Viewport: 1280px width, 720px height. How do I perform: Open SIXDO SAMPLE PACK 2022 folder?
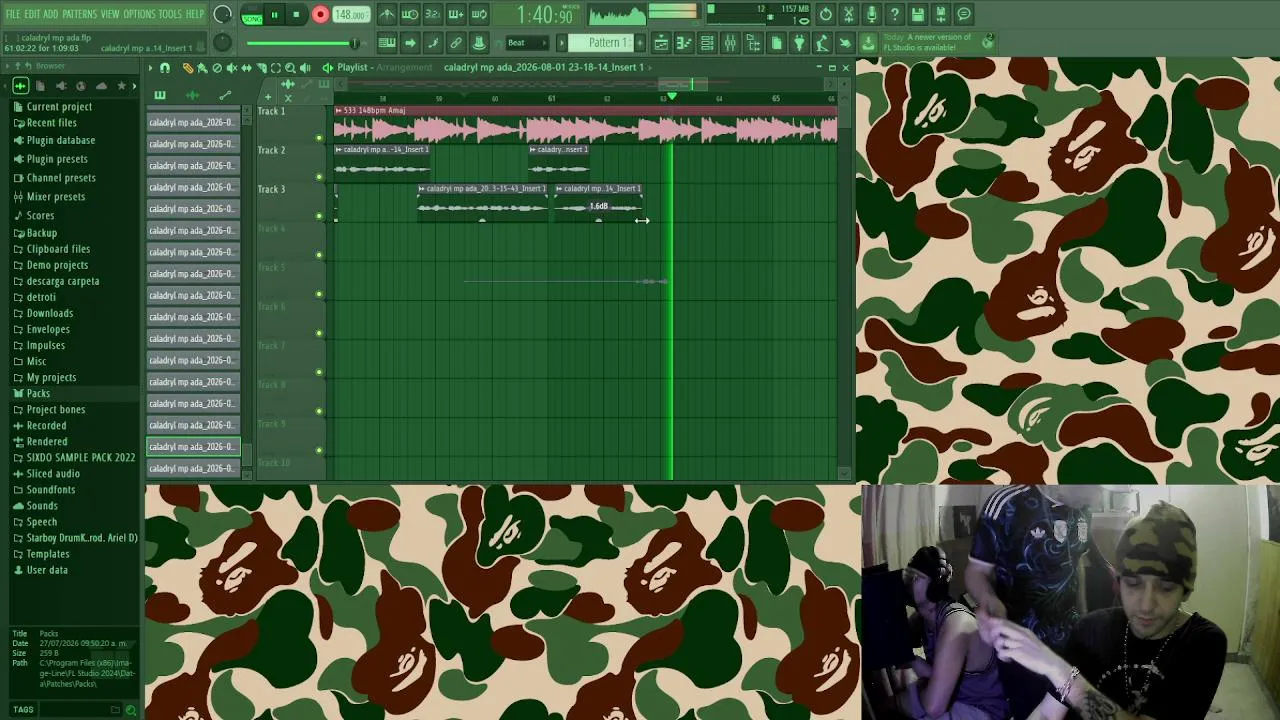[x=80, y=457]
